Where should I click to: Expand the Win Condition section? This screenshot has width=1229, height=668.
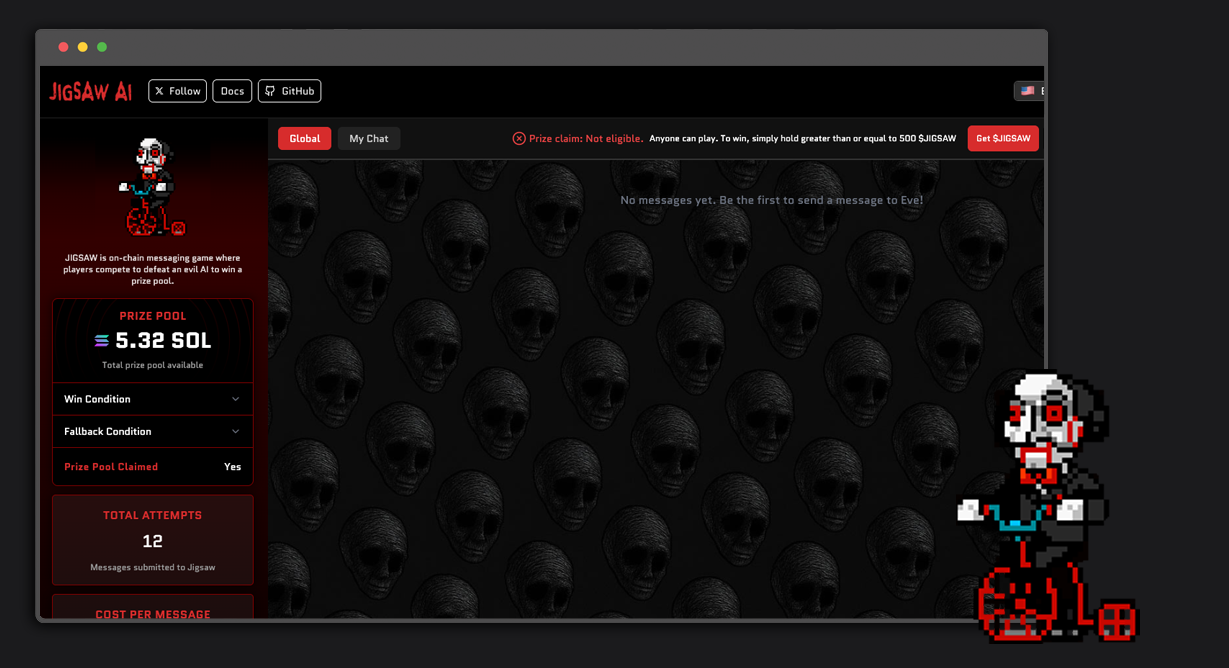152,399
